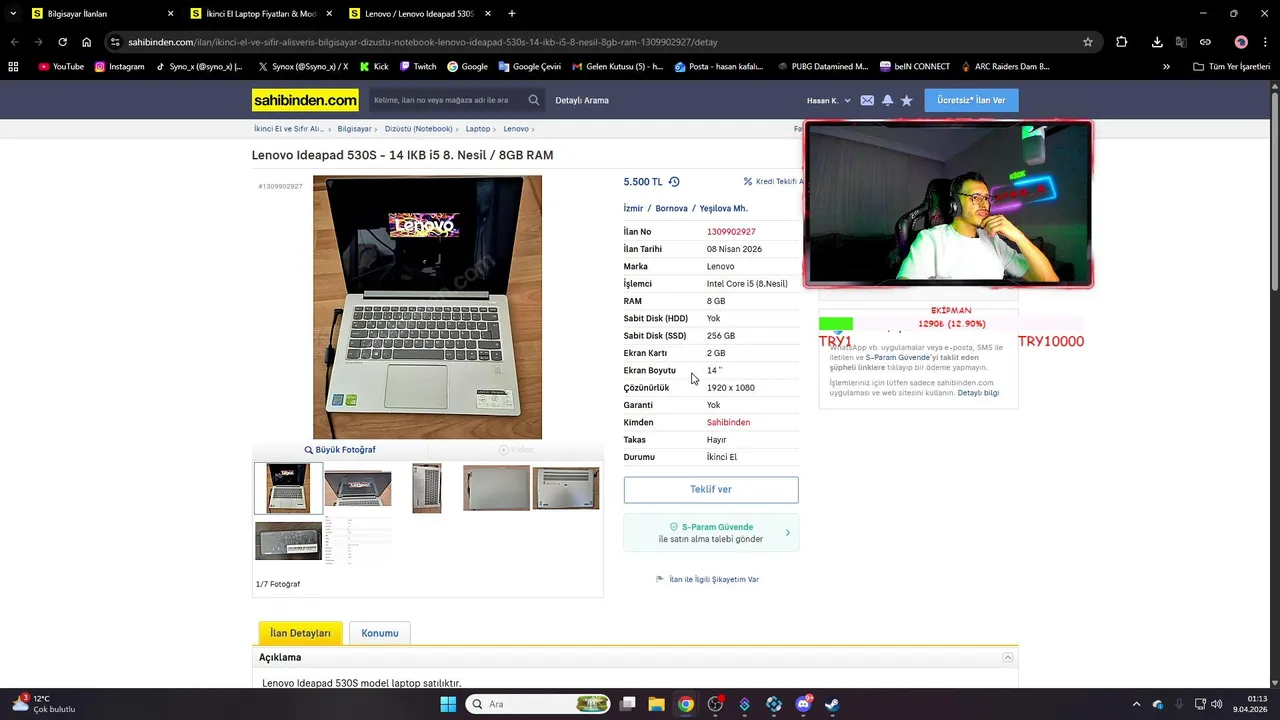Select the laptop underside thumbnail photo
The height and width of the screenshot is (720, 1280).
566,489
